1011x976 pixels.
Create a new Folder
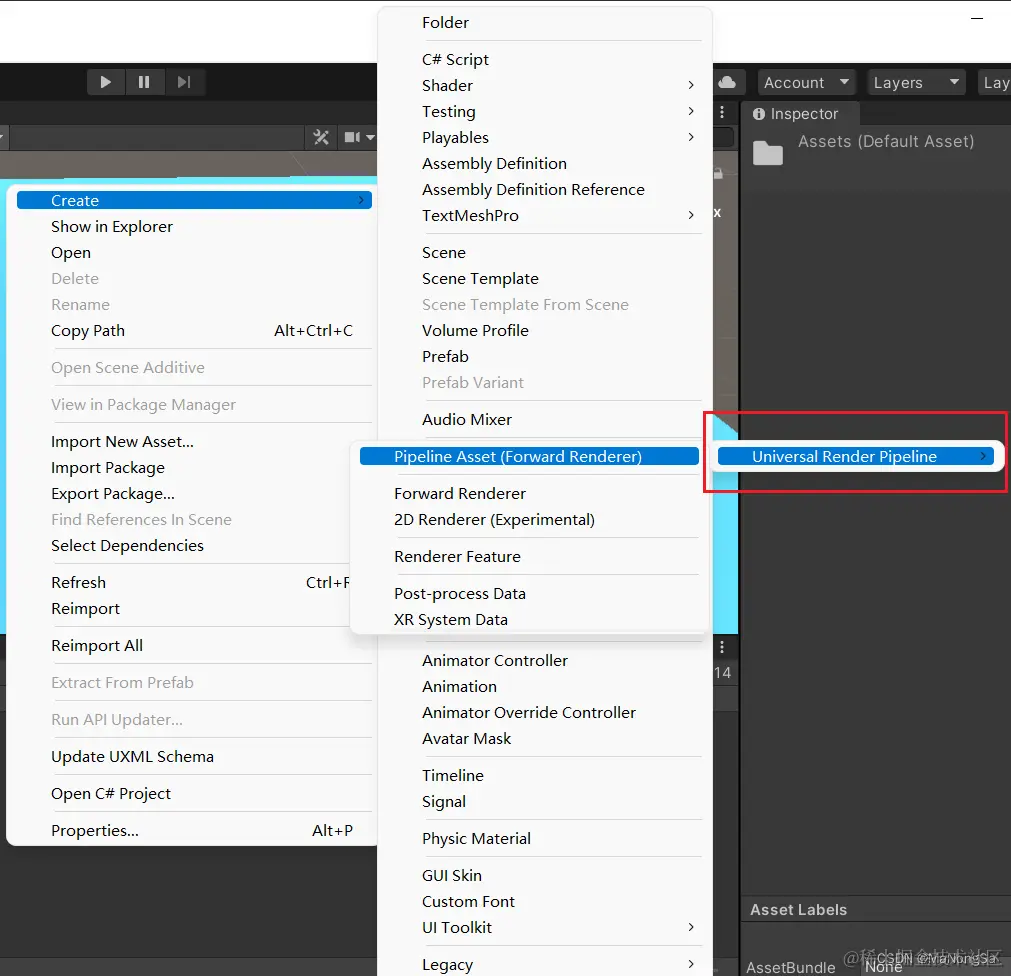coord(545,23)
